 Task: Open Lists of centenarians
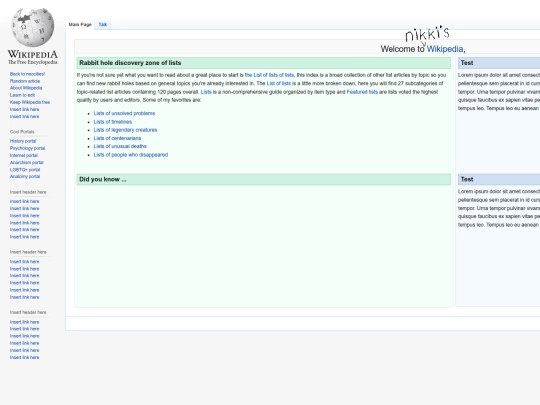[117, 138]
